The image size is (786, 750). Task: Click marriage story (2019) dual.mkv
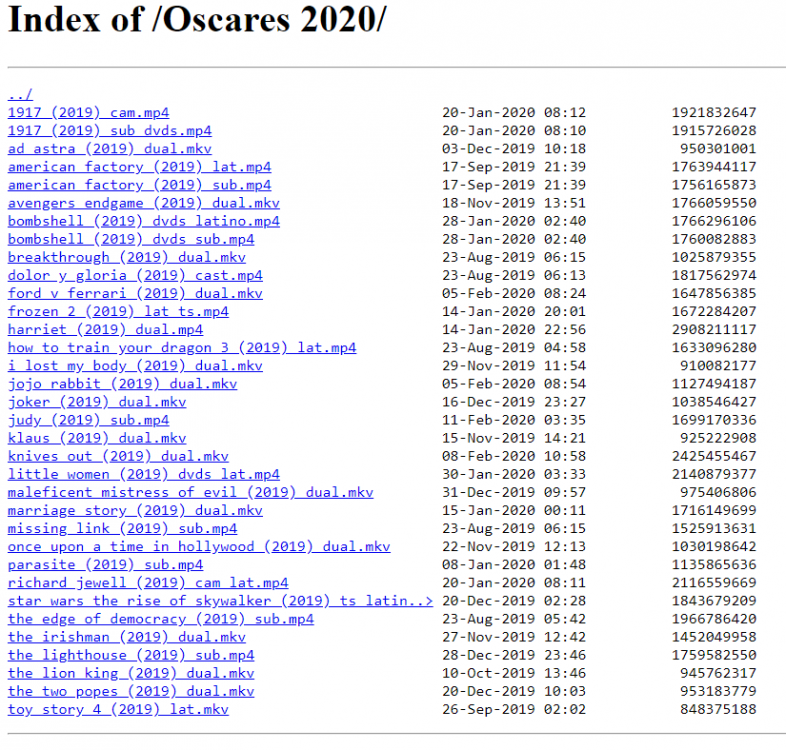click(x=135, y=510)
